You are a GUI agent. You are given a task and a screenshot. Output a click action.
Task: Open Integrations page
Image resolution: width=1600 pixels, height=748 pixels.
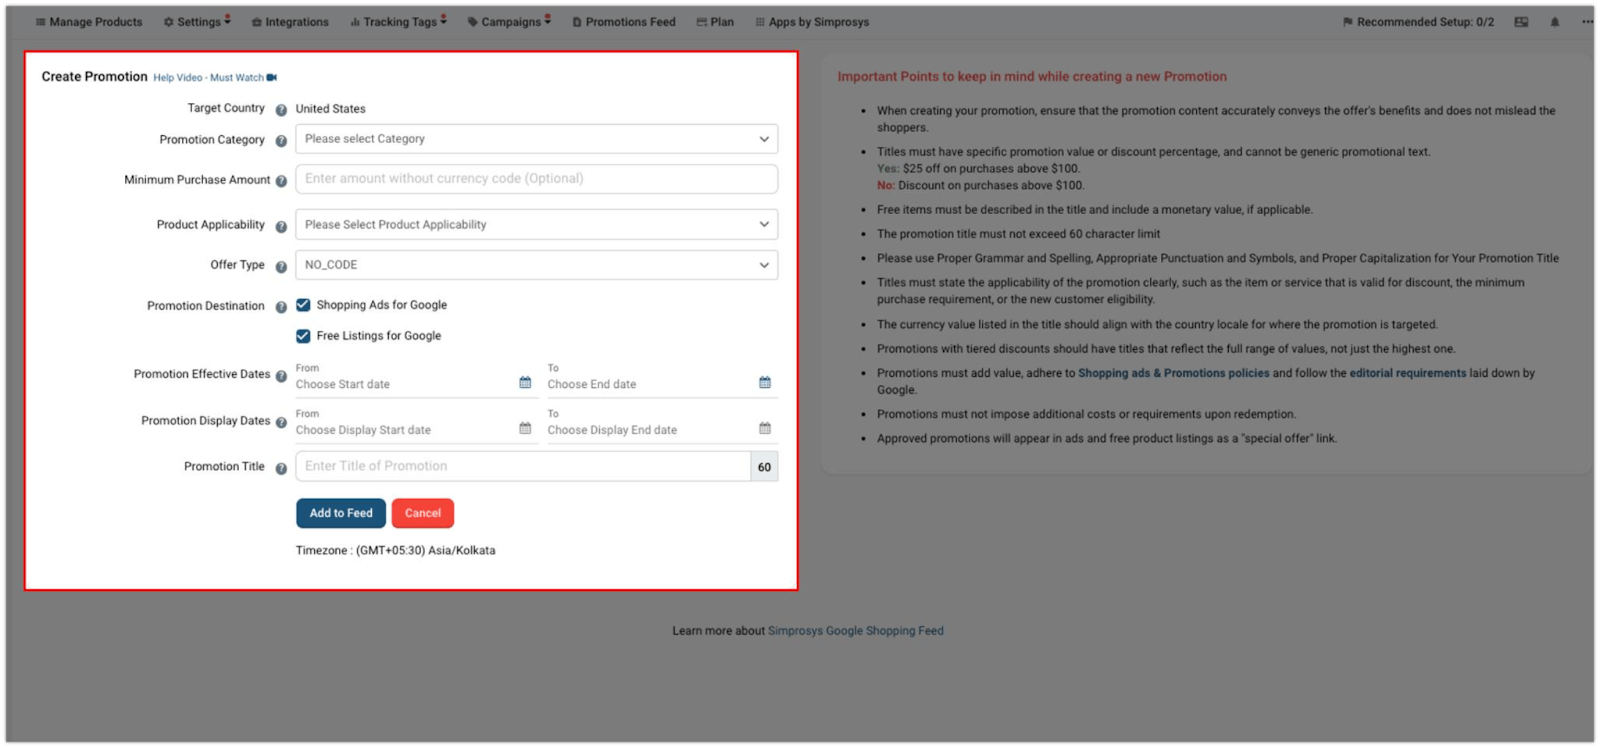click(290, 22)
